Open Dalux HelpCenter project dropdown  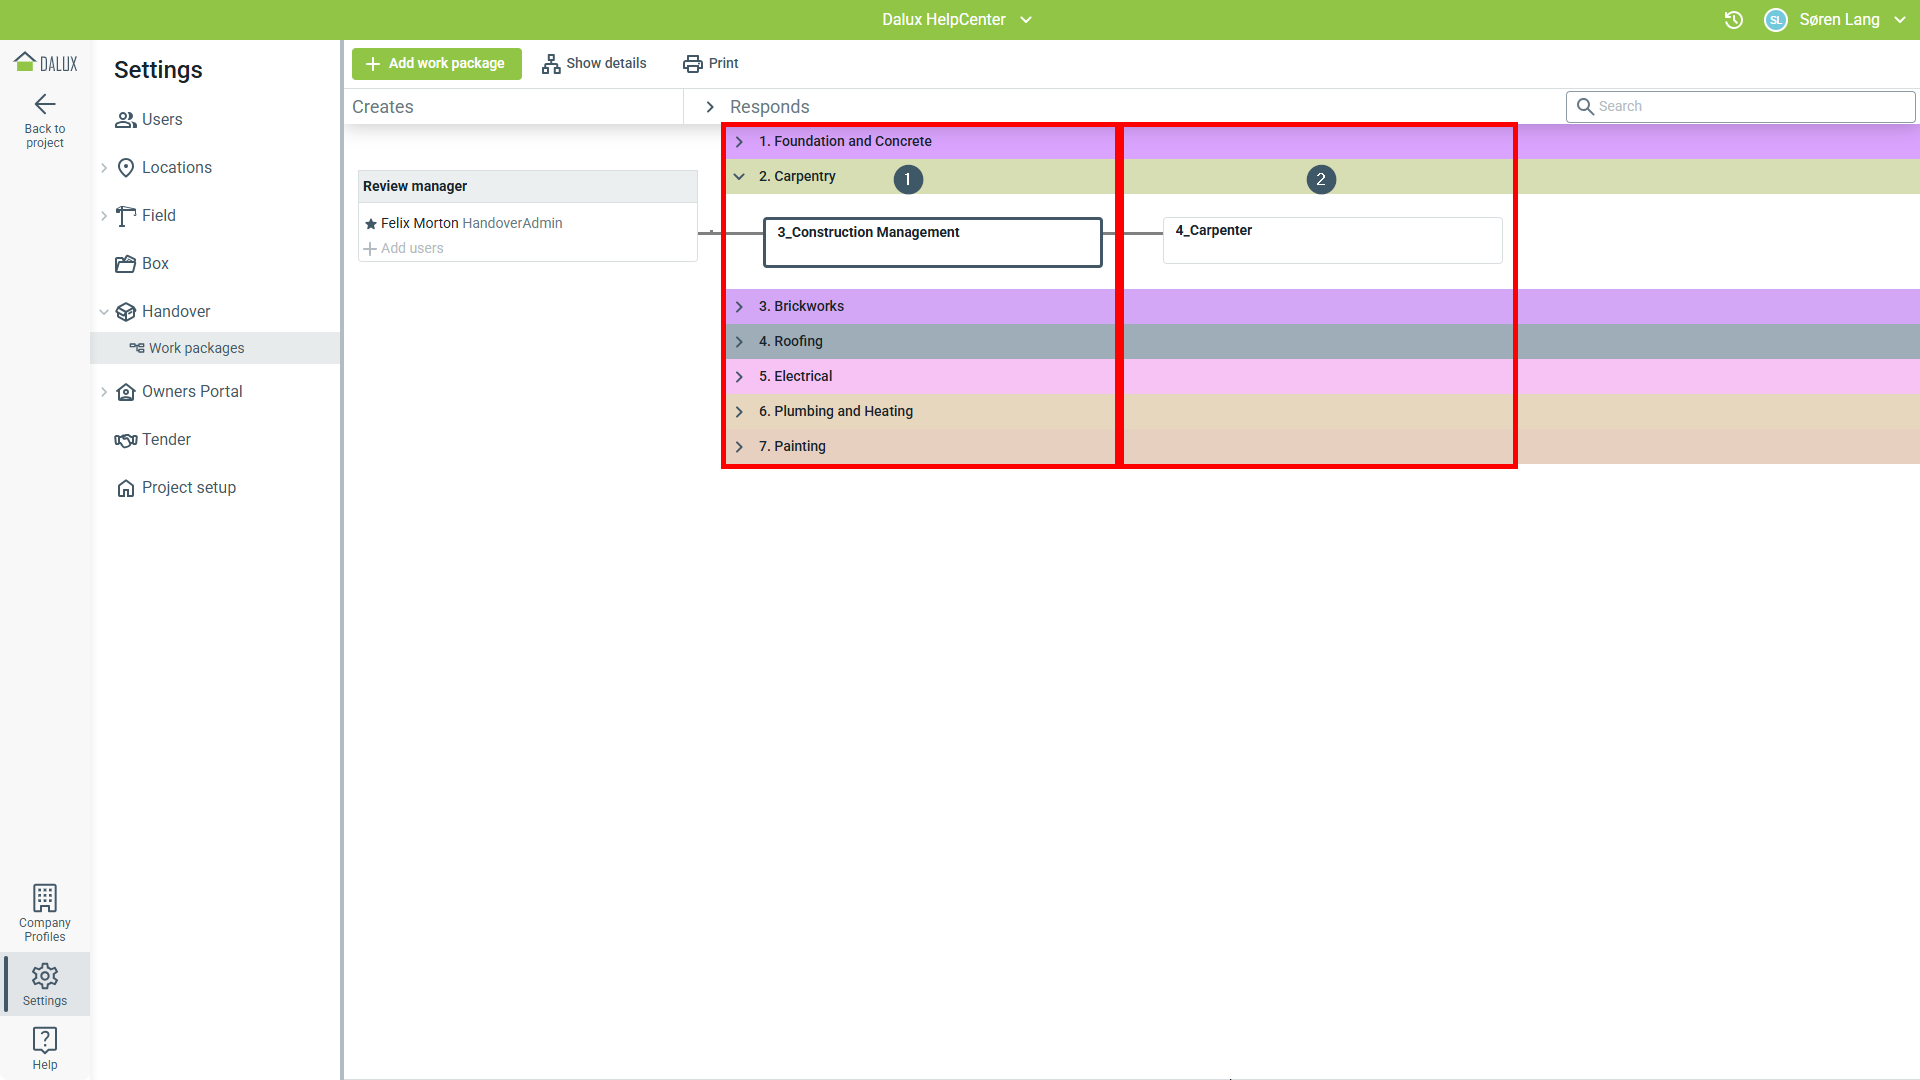(1026, 20)
